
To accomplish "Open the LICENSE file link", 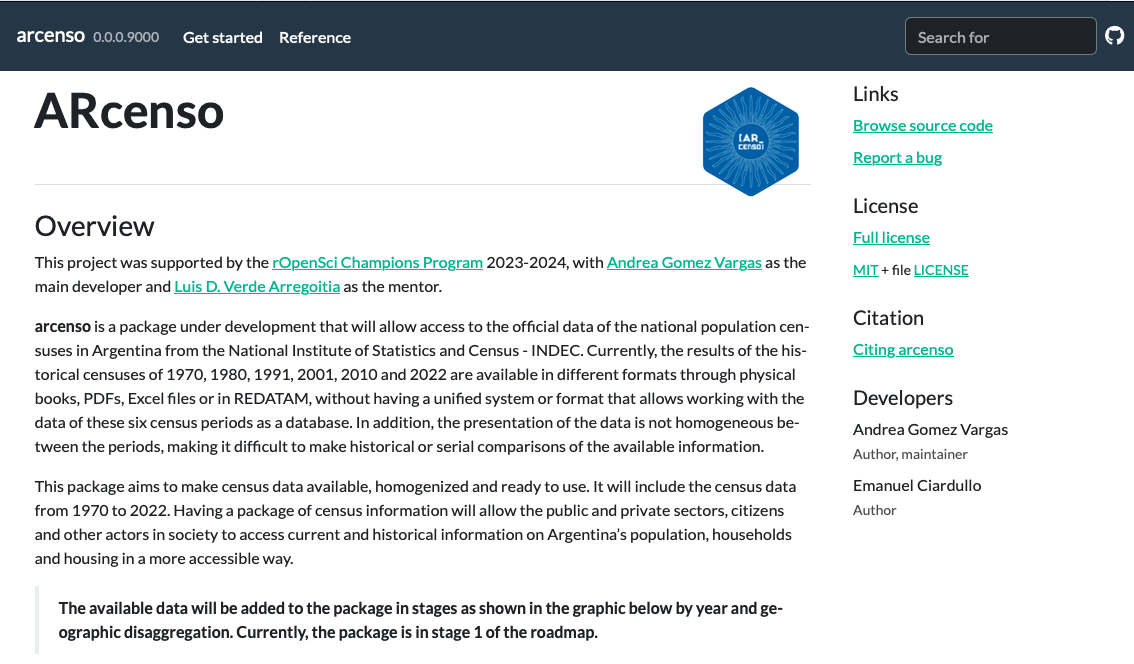I will point(940,270).
